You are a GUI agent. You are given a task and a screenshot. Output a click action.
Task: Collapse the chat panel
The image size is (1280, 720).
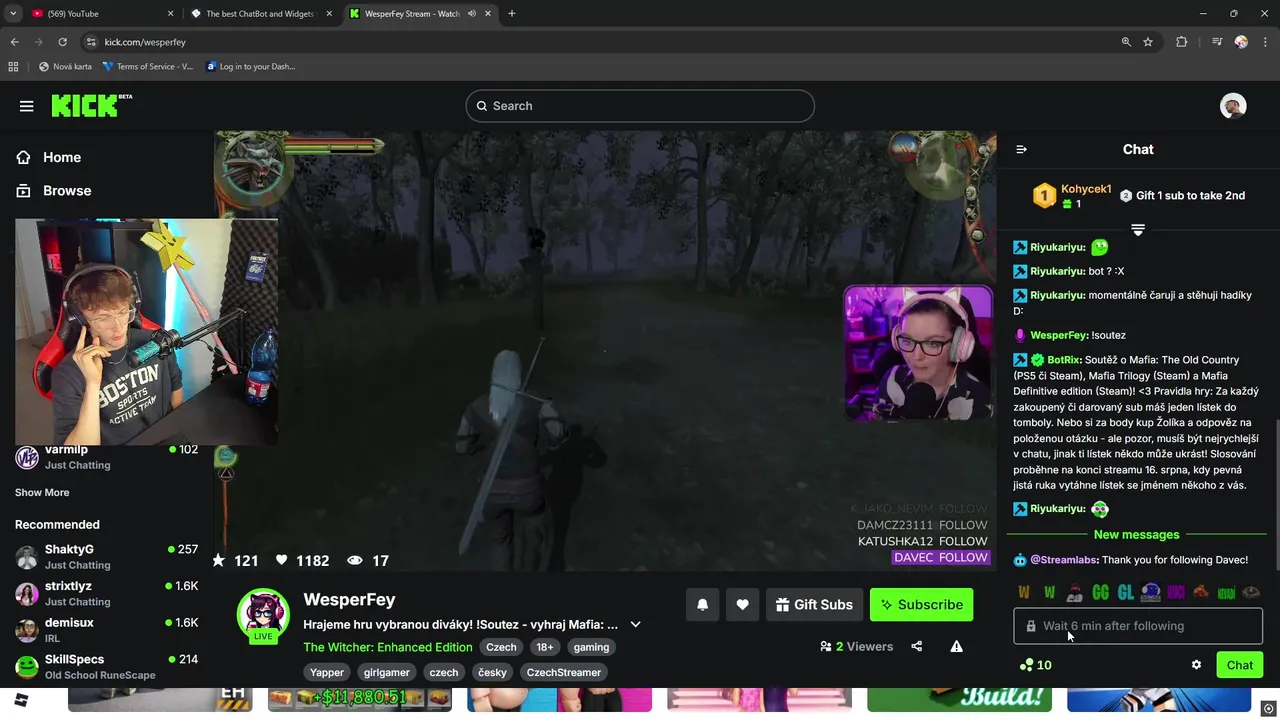point(1021,149)
